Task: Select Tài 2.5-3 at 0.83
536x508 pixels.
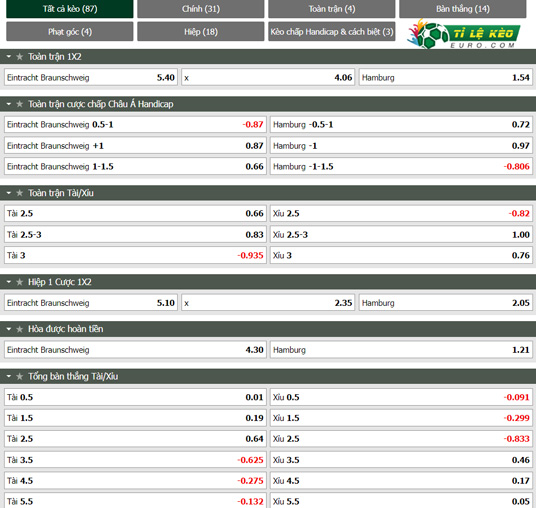Action: (135, 235)
